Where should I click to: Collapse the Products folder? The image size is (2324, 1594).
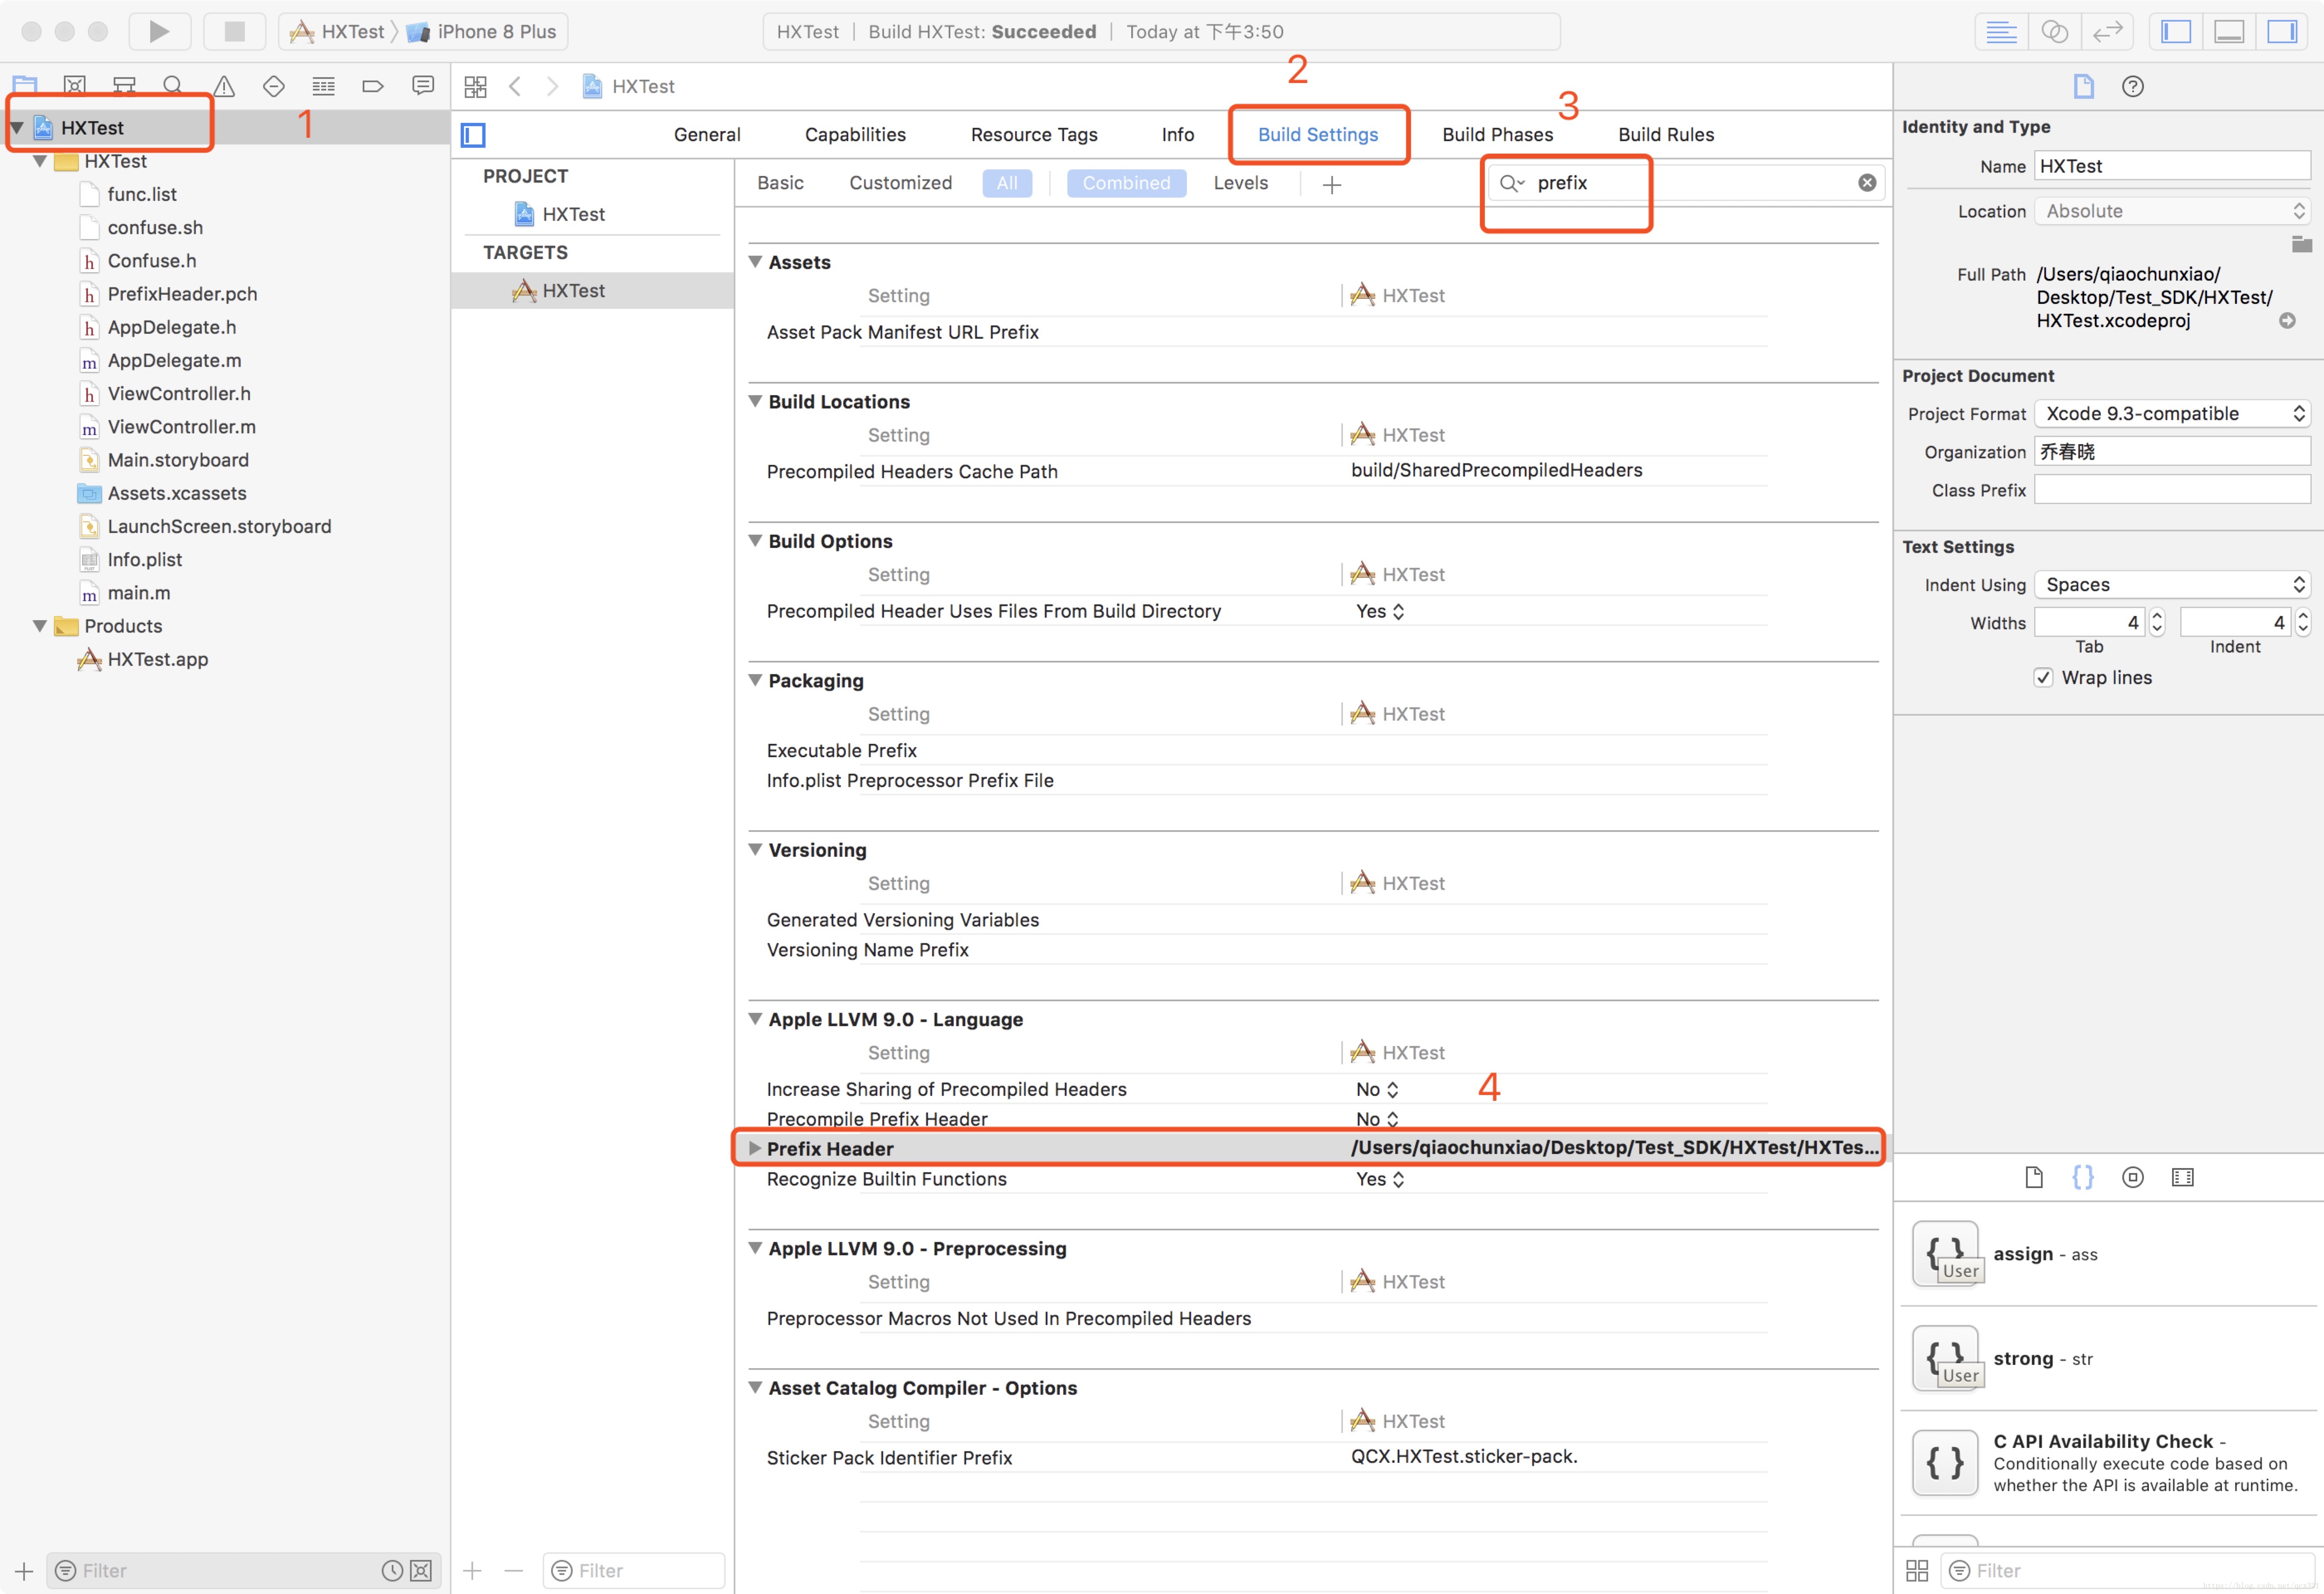[x=40, y=626]
